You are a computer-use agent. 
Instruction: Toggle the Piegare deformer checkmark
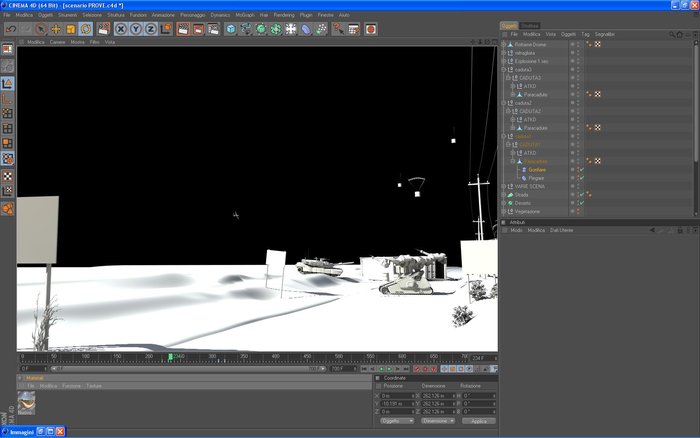(582, 178)
